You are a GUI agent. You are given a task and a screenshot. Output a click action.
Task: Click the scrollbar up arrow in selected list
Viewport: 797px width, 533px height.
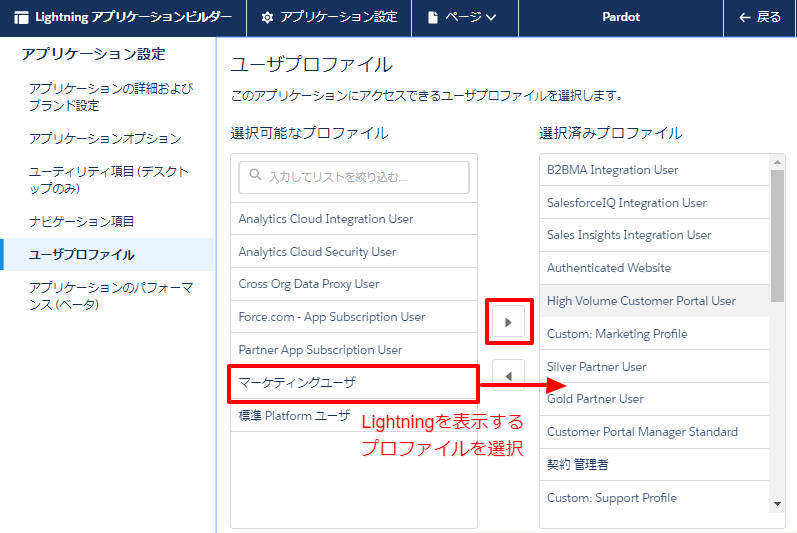tap(777, 162)
